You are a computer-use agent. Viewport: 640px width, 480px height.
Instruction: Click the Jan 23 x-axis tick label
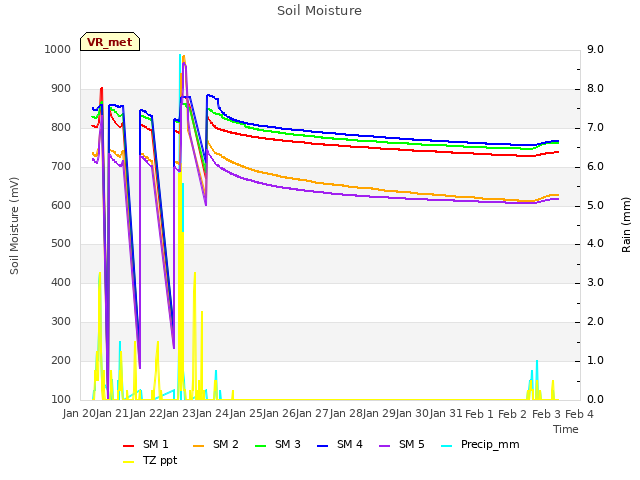point(179,414)
